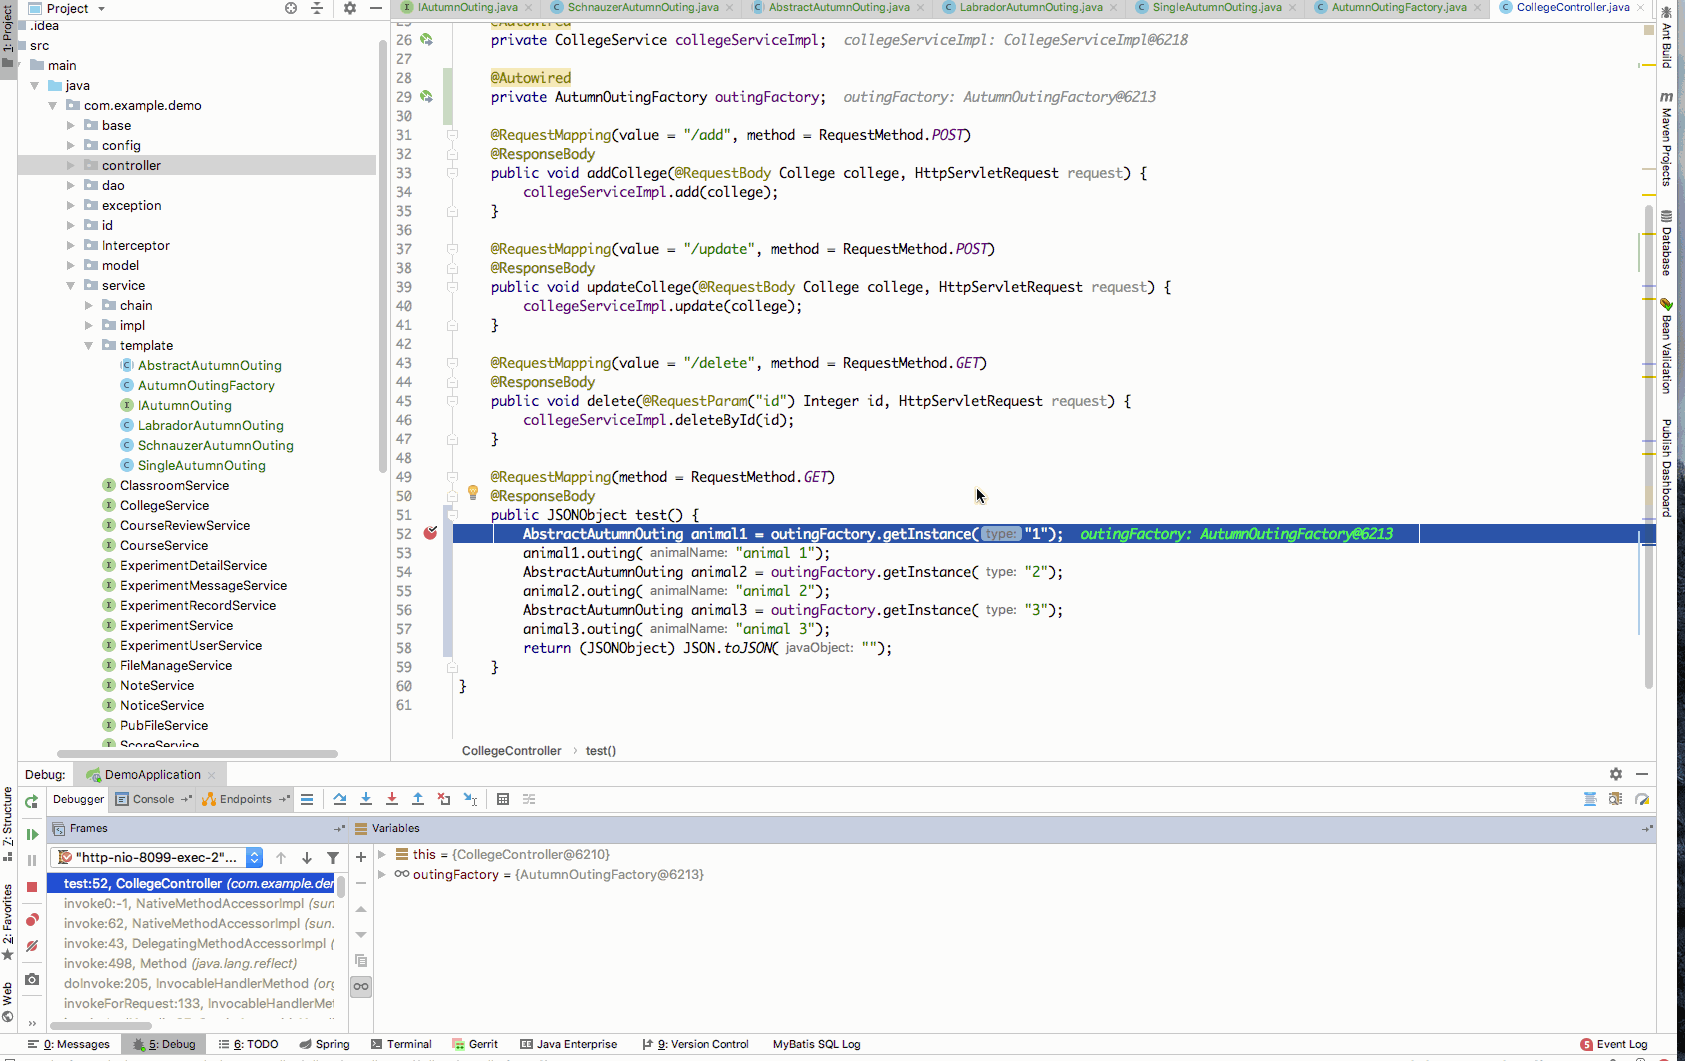Open Evaluate Expression calculator
This screenshot has width=1685, height=1061.
503,799
